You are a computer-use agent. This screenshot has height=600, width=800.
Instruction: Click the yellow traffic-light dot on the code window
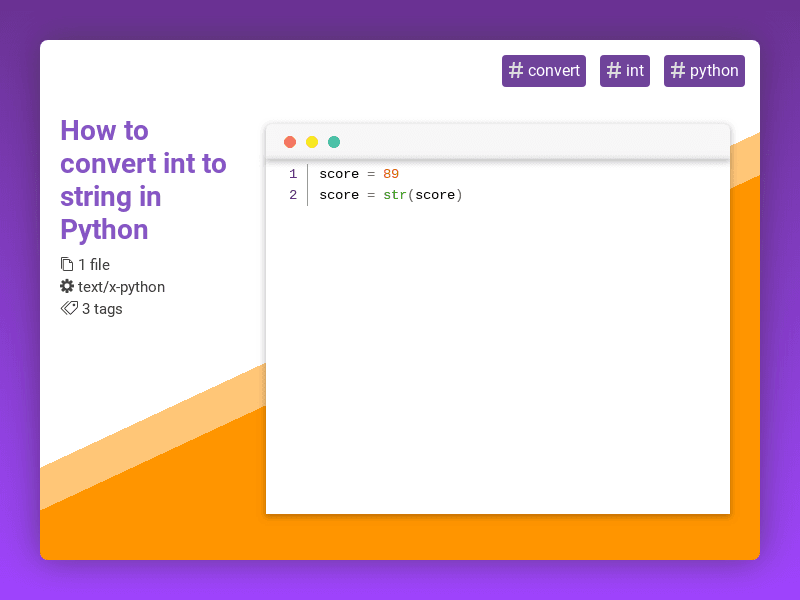[311, 141]
